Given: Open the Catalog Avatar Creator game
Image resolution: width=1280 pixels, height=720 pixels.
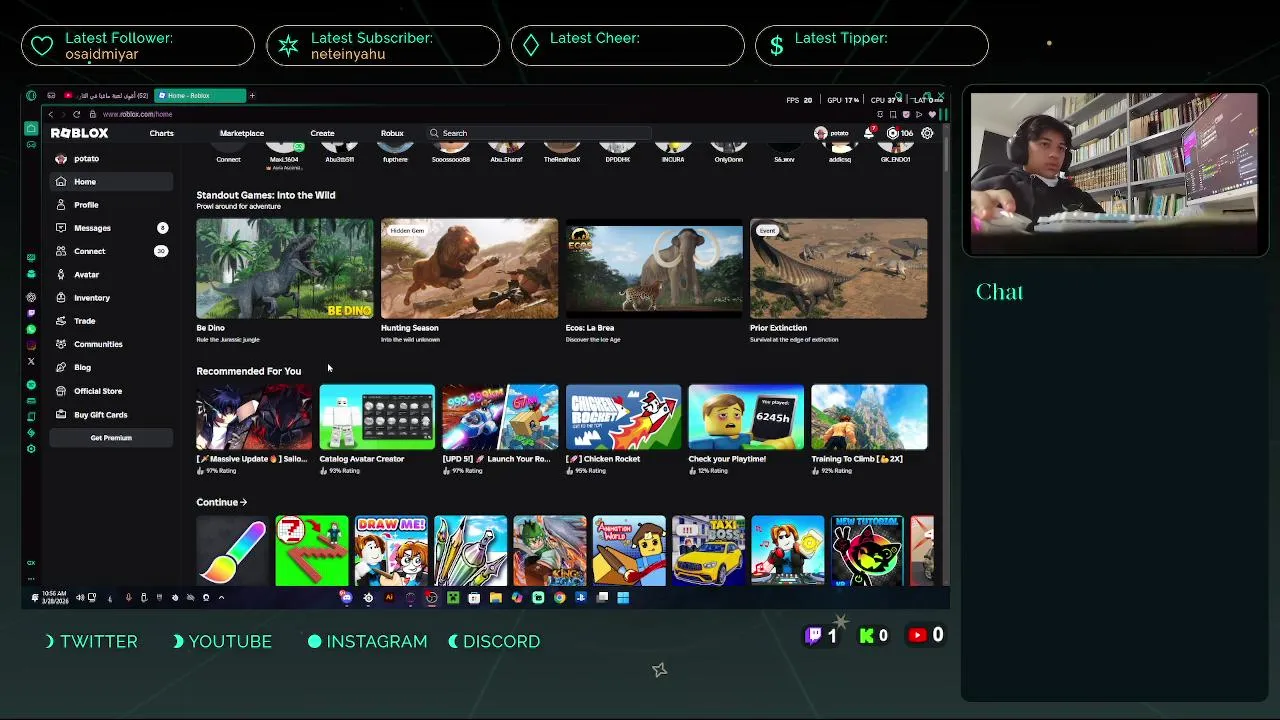Looking at the screenshot, I should (x=377, y=417).
